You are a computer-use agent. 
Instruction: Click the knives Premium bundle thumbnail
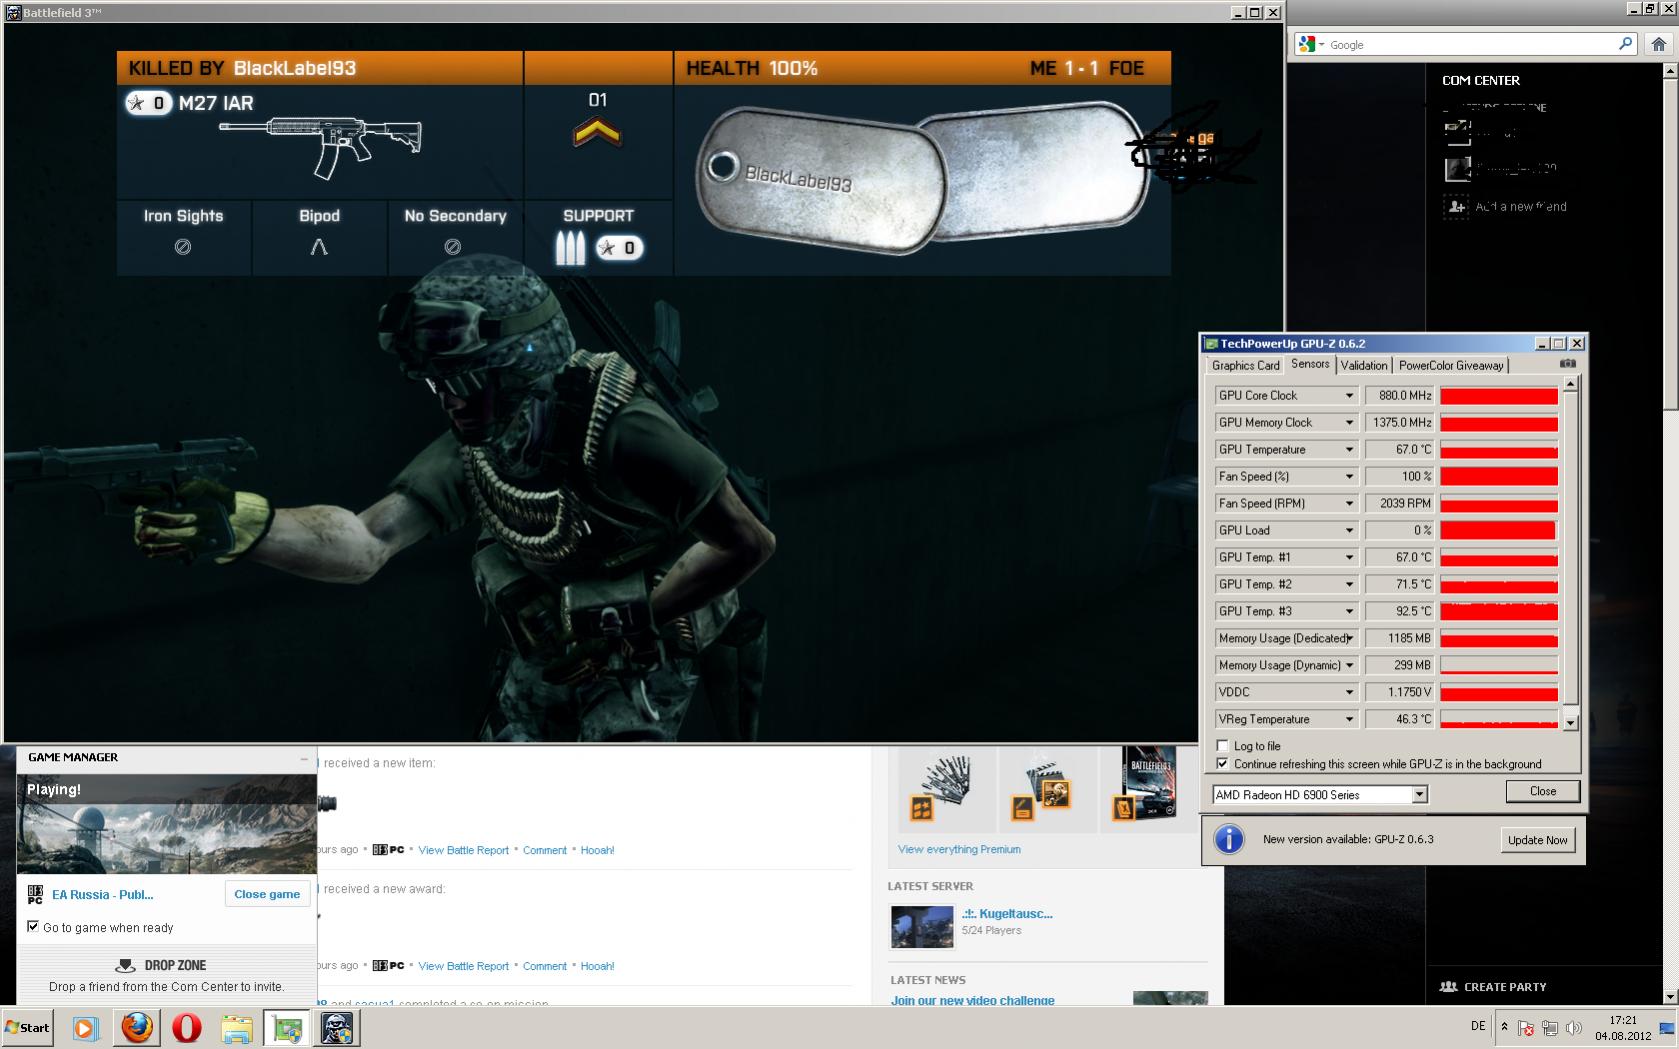pos(946,791)
